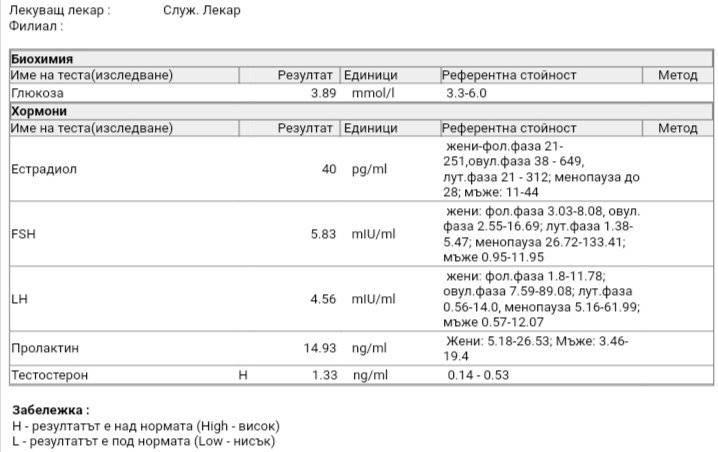Click the Естрадиол test name

[43, 169]
